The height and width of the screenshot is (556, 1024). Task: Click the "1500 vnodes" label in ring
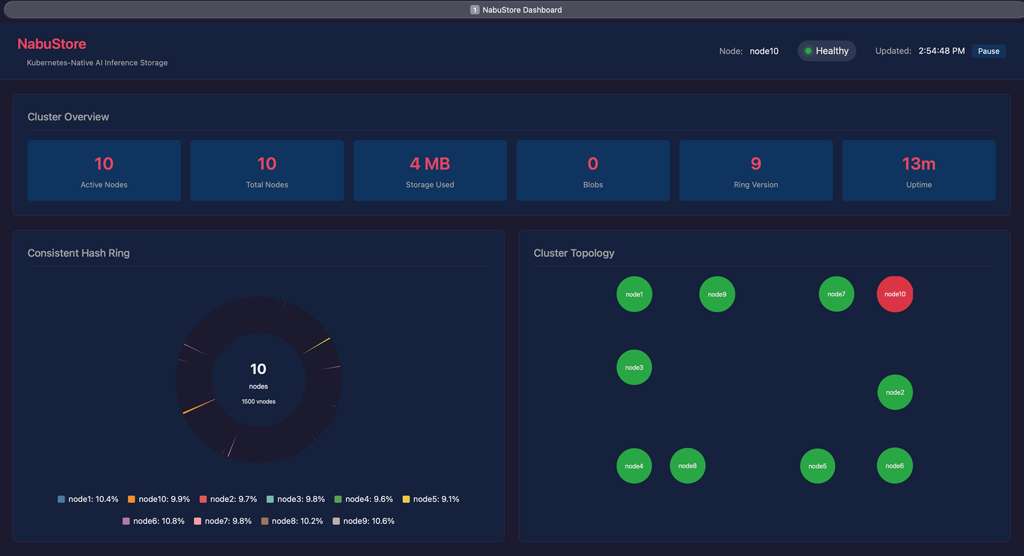259,402
